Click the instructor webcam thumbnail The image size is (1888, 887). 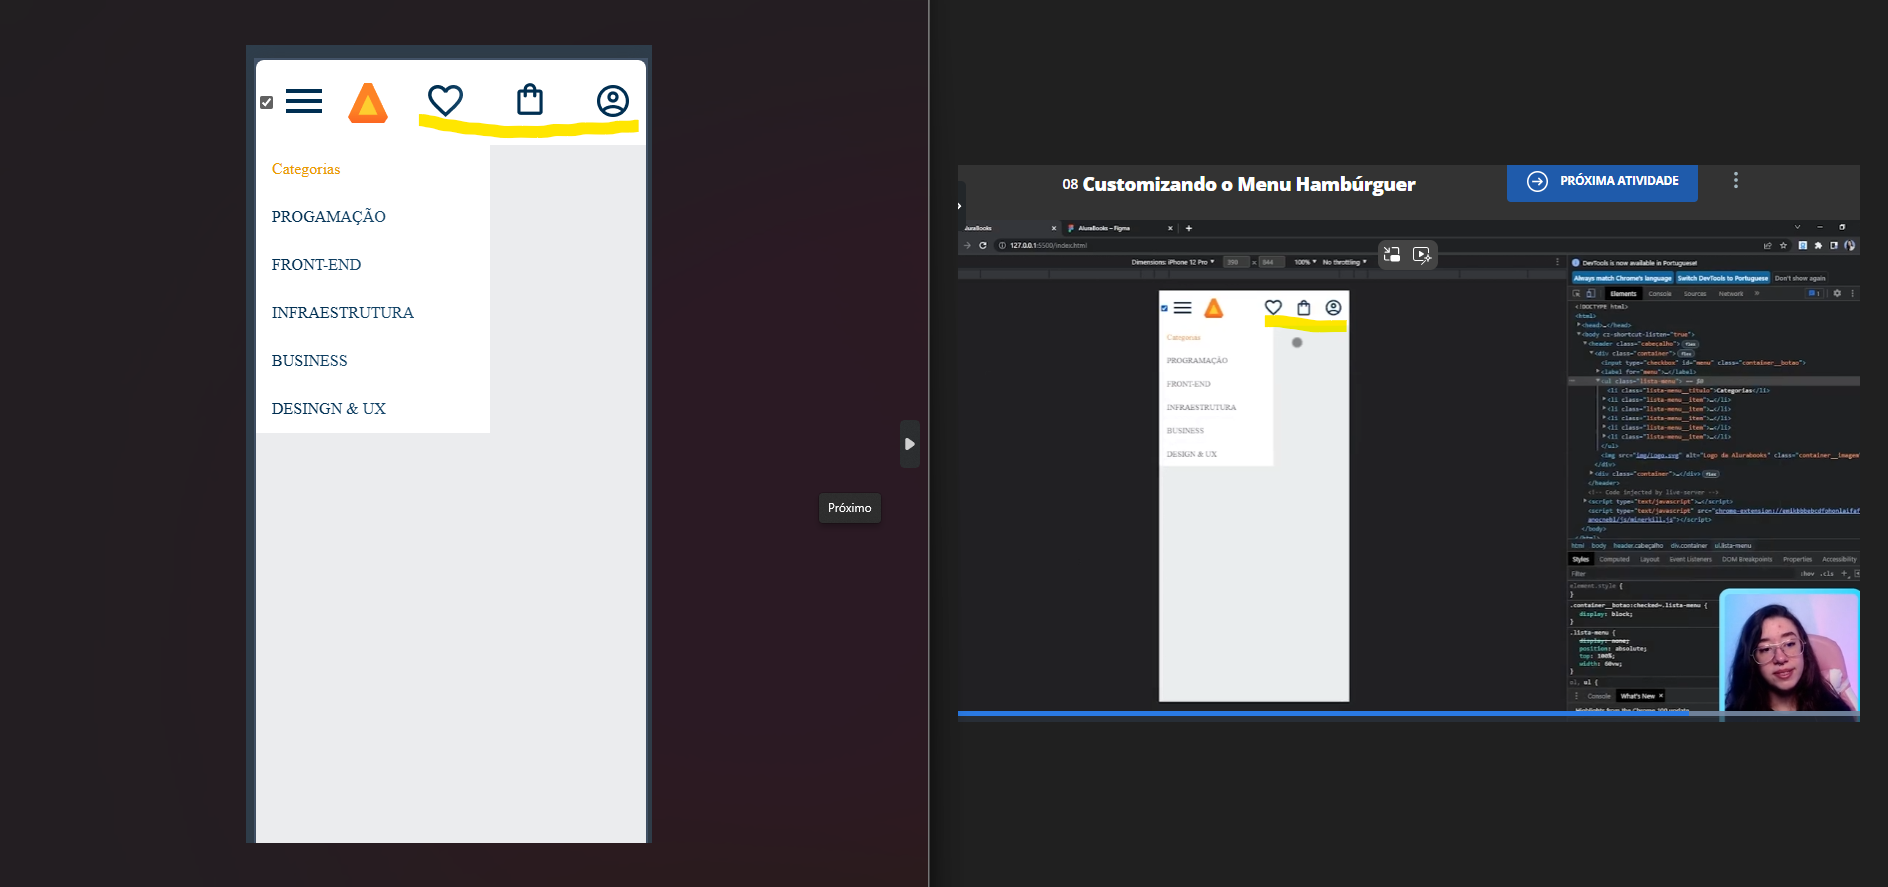(x=1789, y=650)
